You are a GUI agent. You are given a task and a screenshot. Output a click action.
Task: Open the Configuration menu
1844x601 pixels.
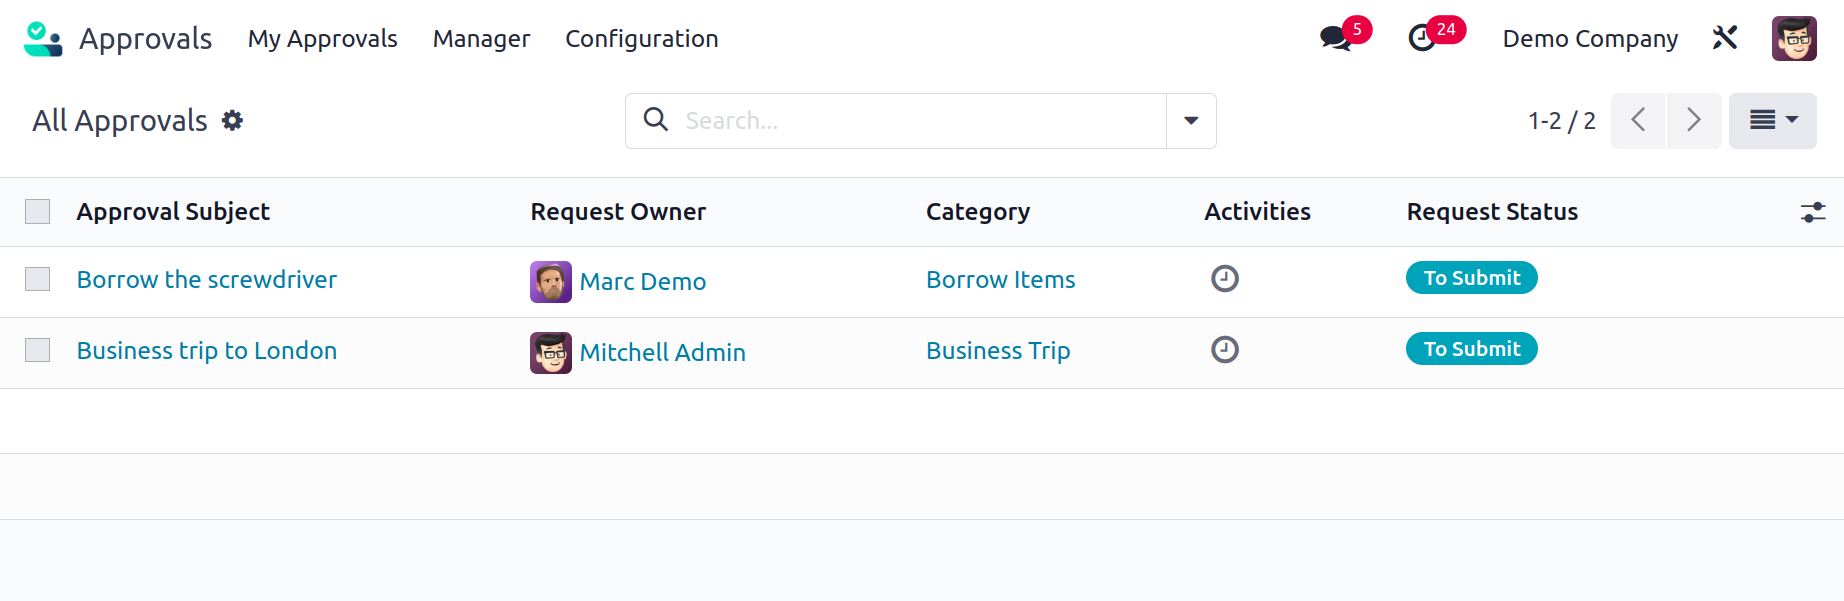pyautogui.click(x=642, y=39)
